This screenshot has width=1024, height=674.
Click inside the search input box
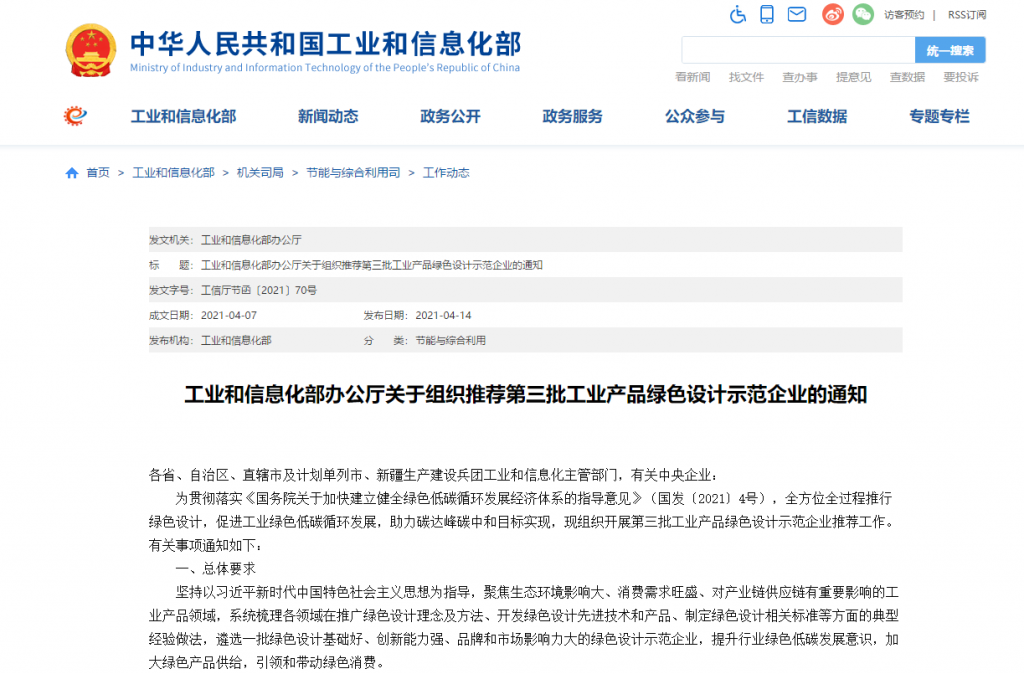[x=795, y=49]
